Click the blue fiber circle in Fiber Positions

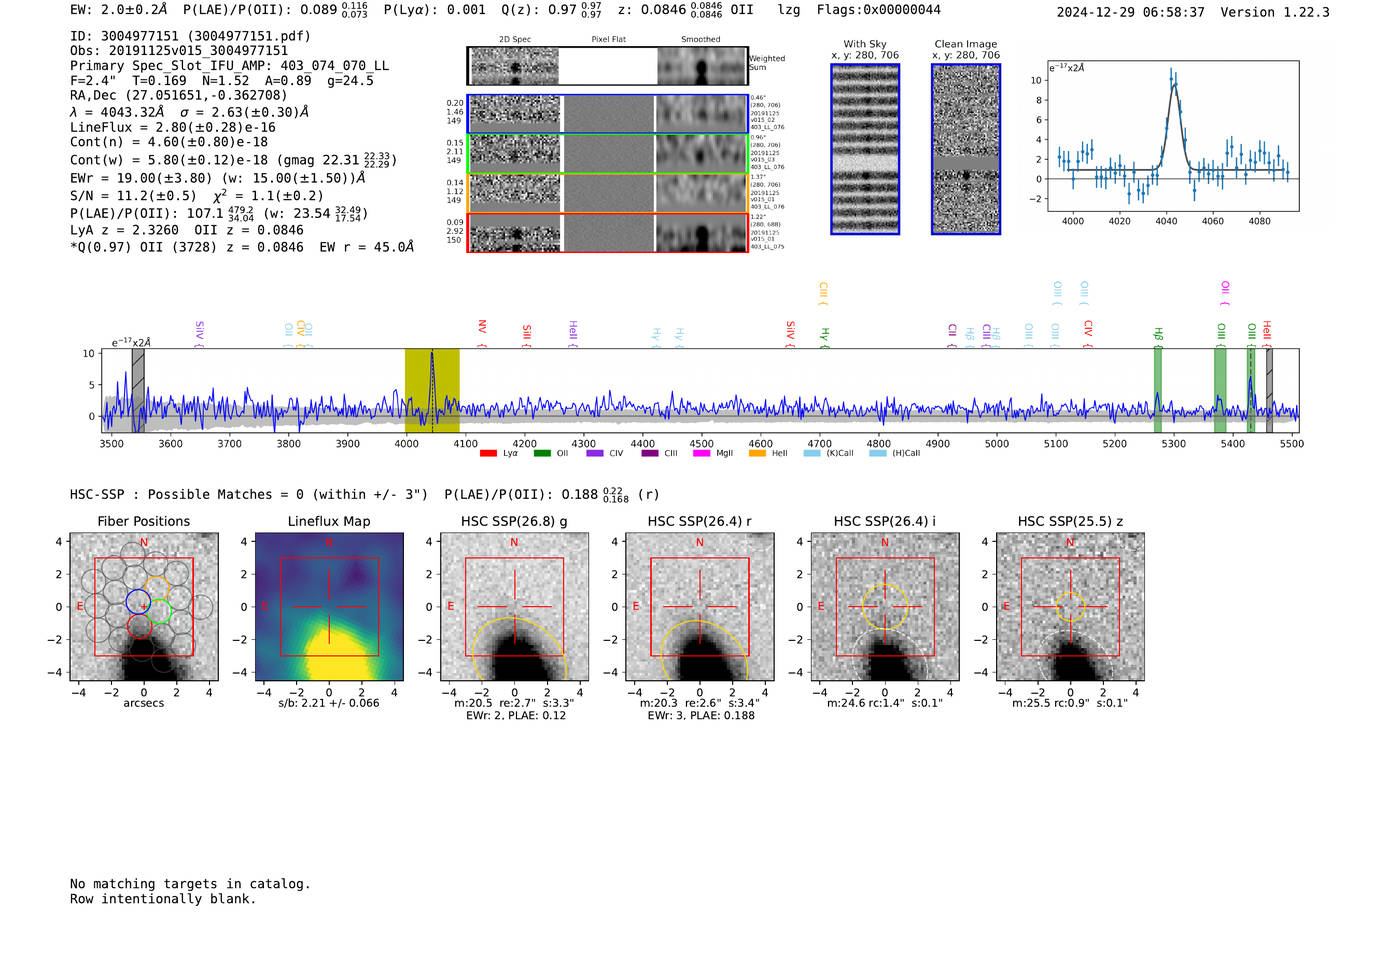tap(139, 602)
